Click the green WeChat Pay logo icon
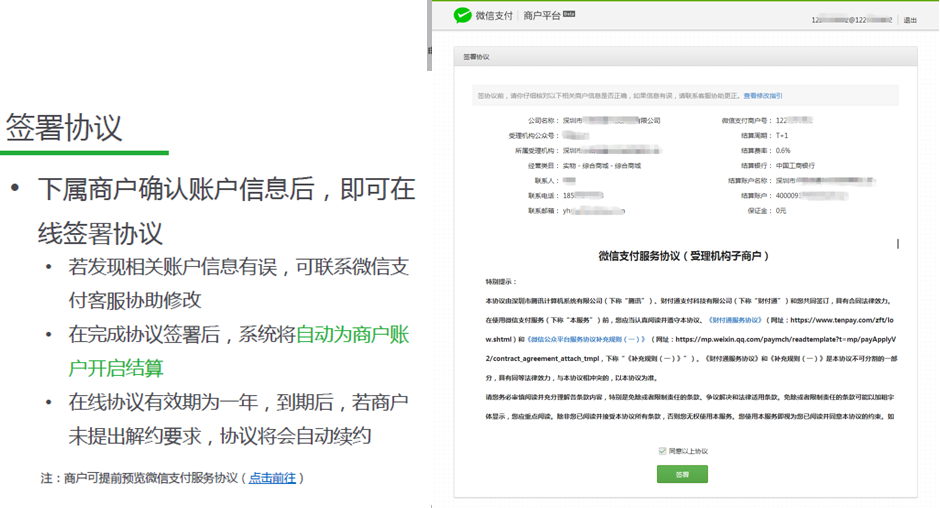940x508 pixels. (x=462, y=15)
